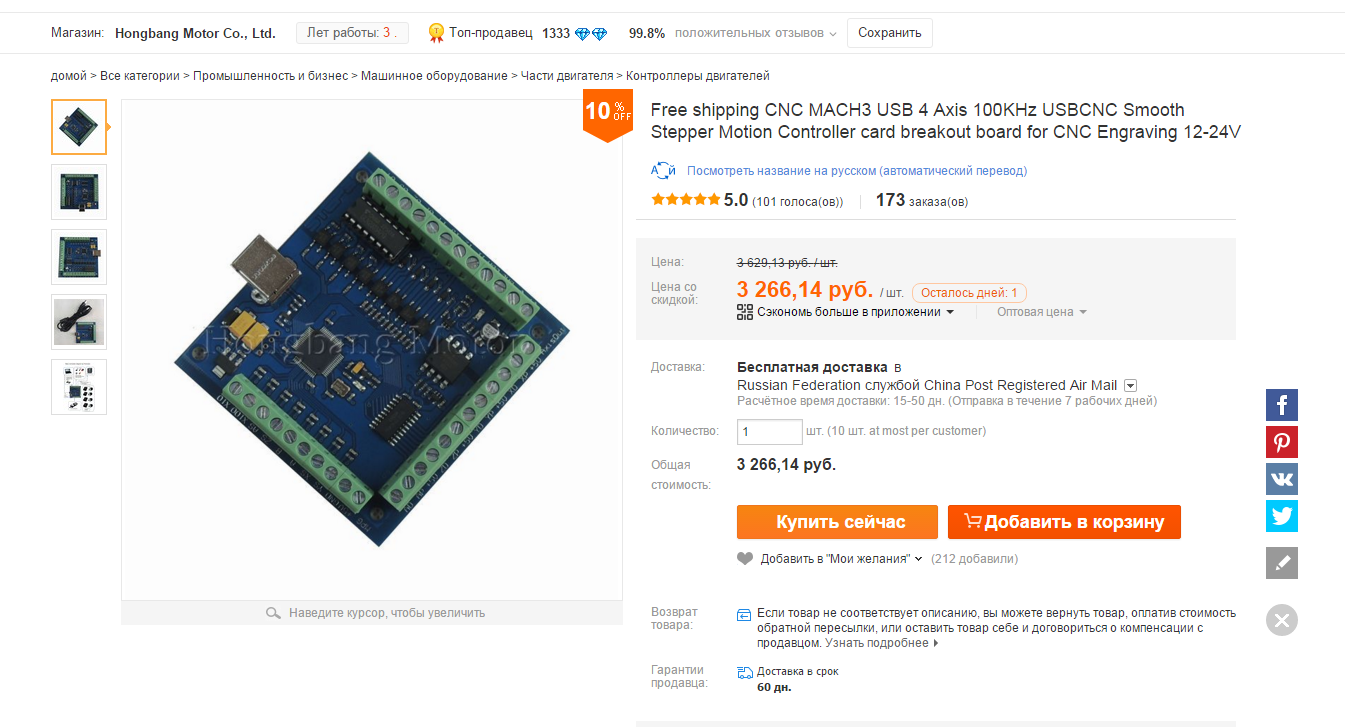Image resolution: width=1345 pixels, height=727 pixels.
Task: View the product title in Russian
Action: click(x=856, y=171)
